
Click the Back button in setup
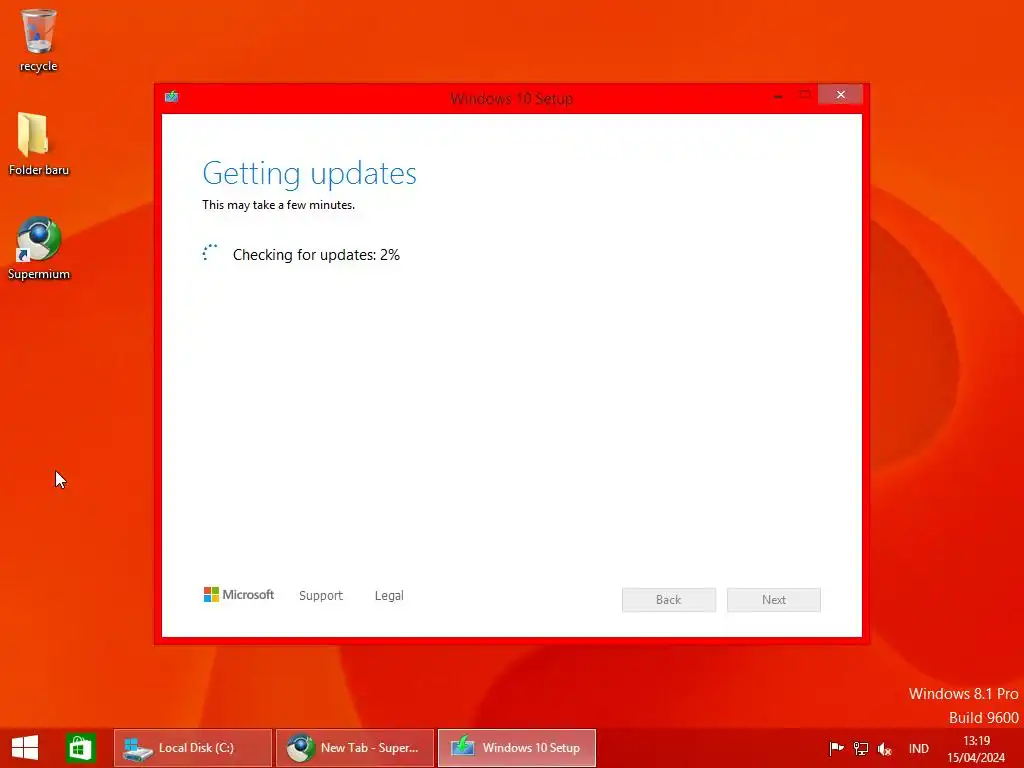coord(669,600)
